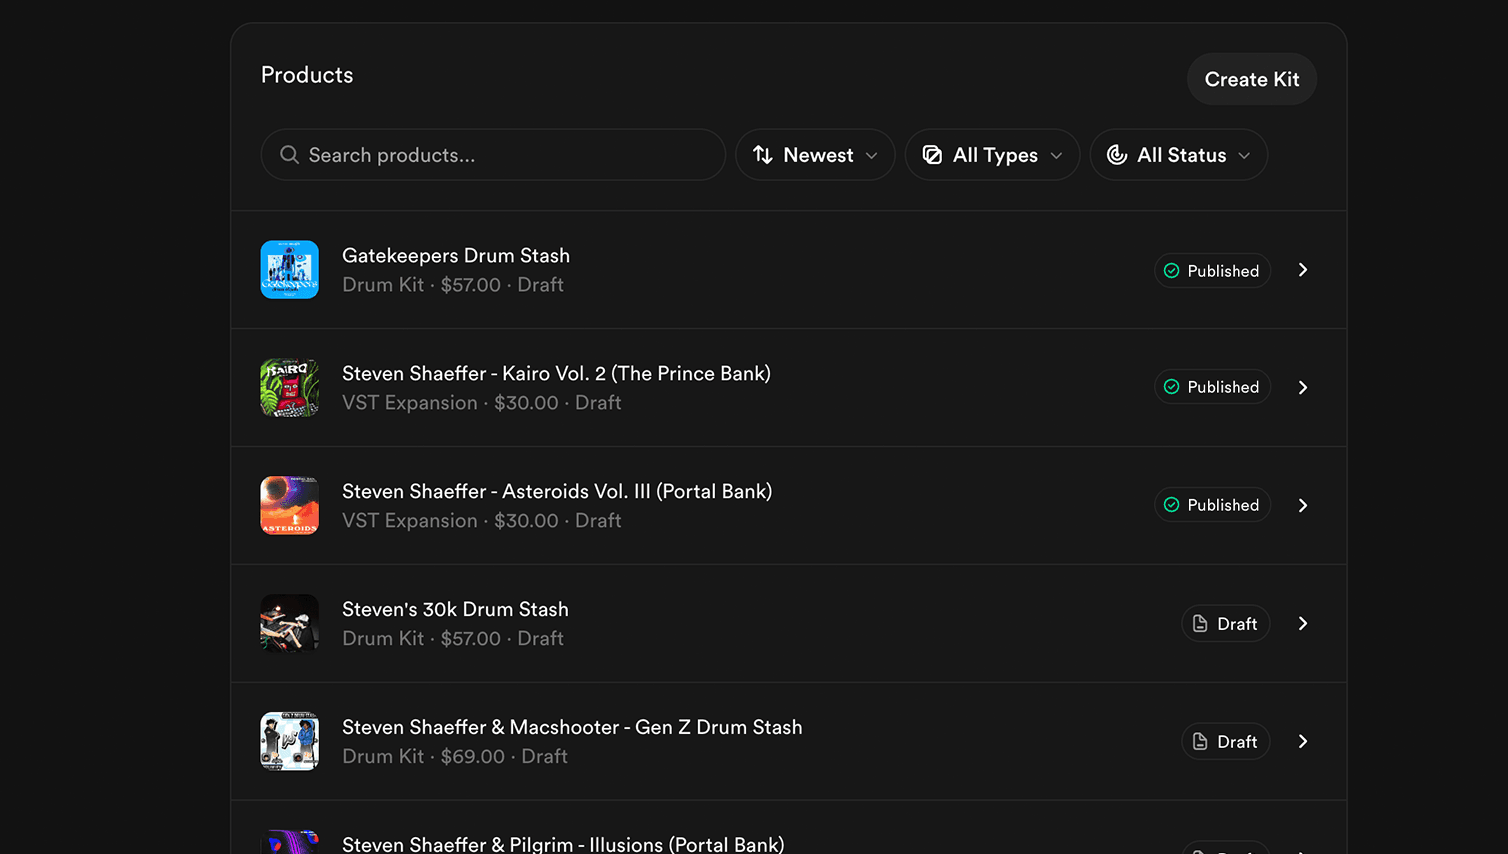1508x854 pixels.
Task: Click the check icon on Kairo Vol. 2 Published badge
Action: (1171, 387)
